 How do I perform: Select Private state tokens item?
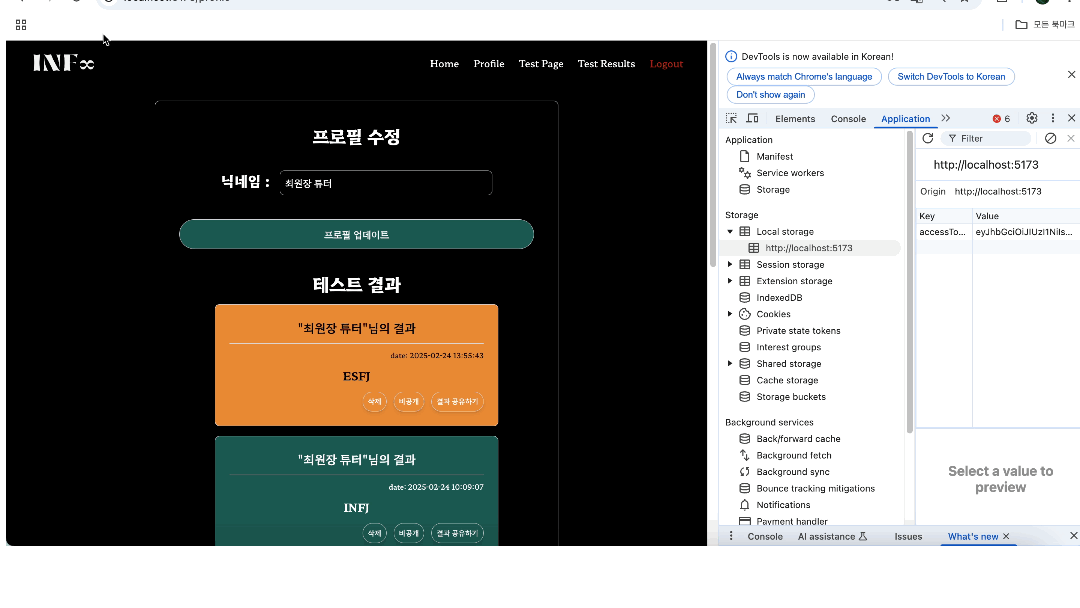798,331
